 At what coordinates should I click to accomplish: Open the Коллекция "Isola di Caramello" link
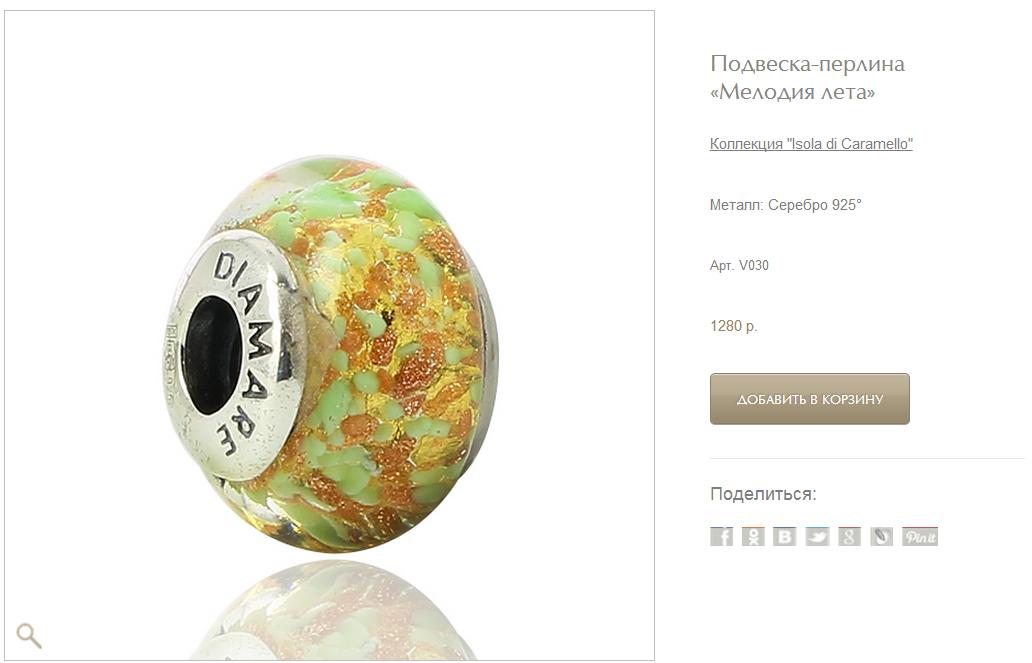(x=811, y=144)
